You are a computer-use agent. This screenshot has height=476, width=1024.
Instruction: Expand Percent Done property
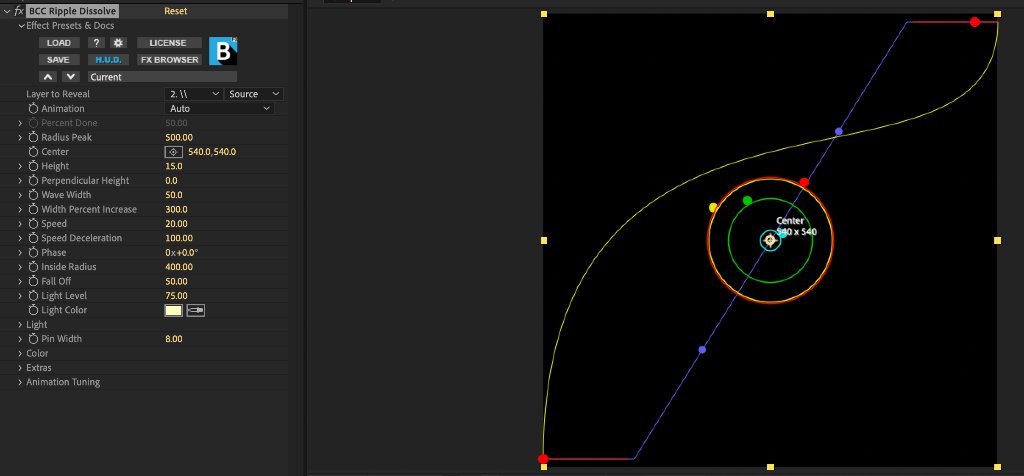(x=20, y=123)
